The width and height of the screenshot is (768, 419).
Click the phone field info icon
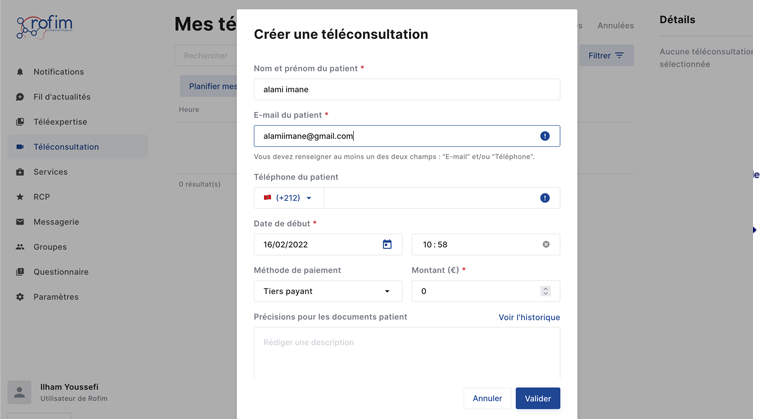545,198
